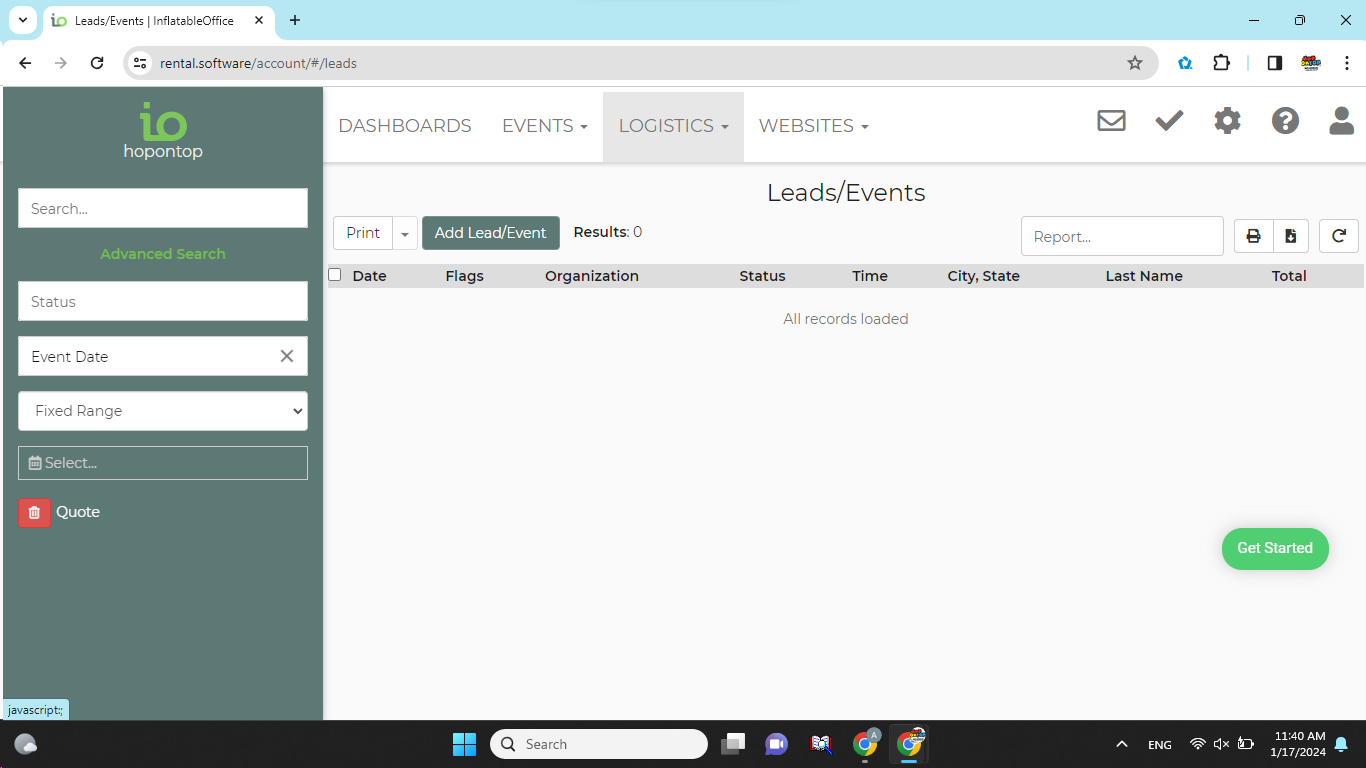Delete the Quote filter with trash icon
Image resolution: width=1366 pixels, height=768 pixels.
[34, 512]
